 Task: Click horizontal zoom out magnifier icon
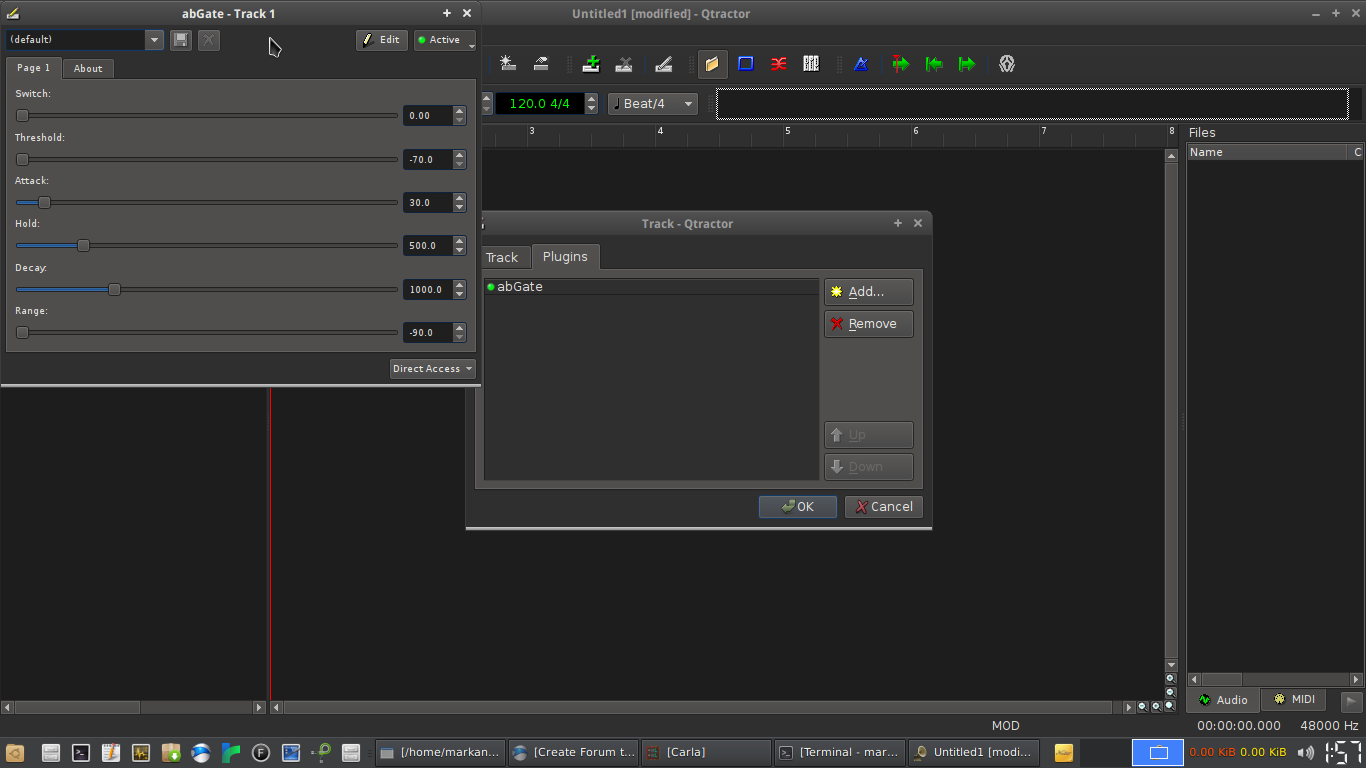coord(1143,707)
